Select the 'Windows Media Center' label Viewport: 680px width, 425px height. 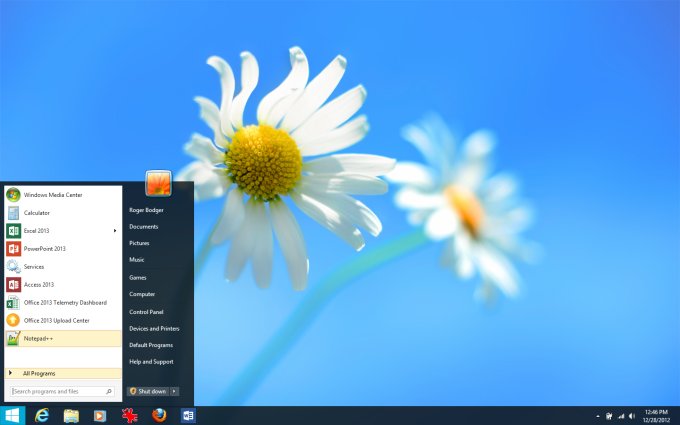point(53,195)
